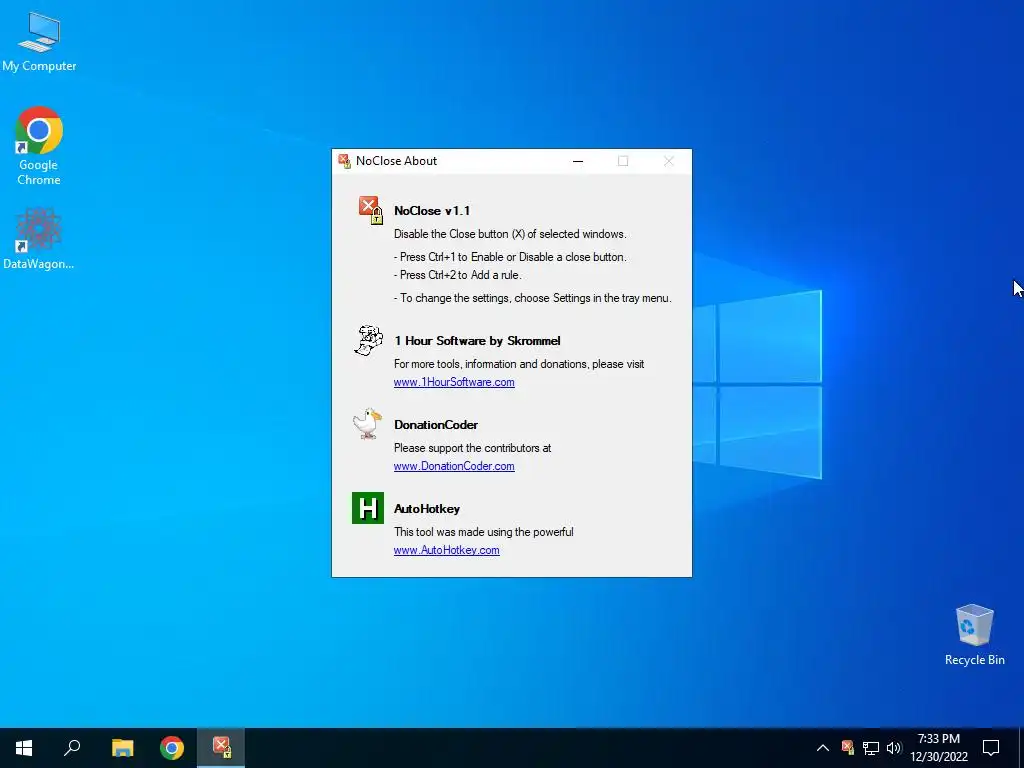
Task: Click 'Please support the contributors at' text
Action: [472, 448]
